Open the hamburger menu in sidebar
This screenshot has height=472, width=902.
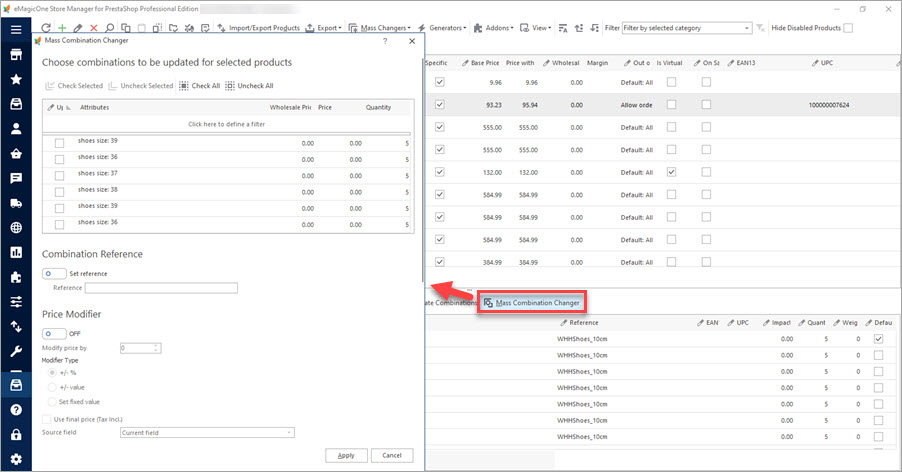click(16, 29)
